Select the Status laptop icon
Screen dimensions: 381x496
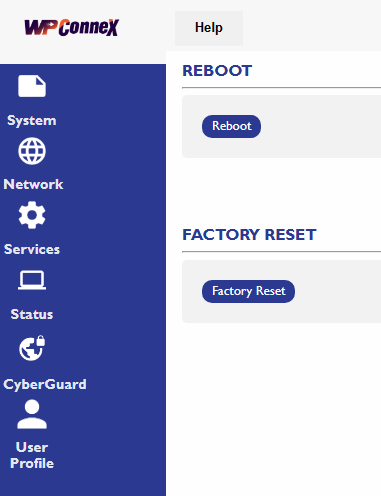point(32,280)
